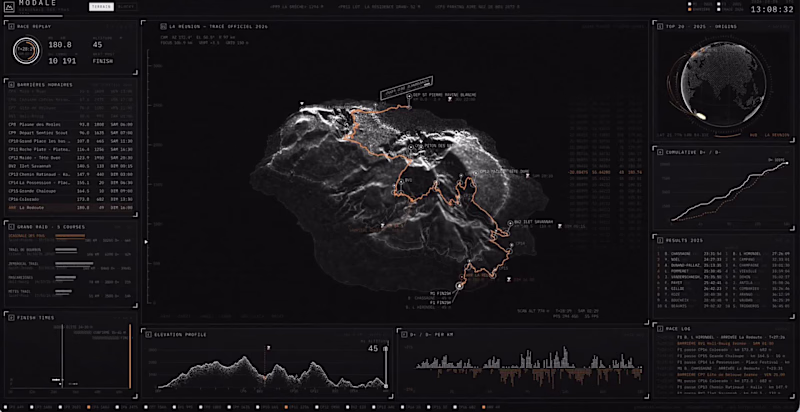Viewport: 800px width, 412px height.
Task: Select the CP13 Chemin Ratinaud row
Action: [x=71, y=174]
